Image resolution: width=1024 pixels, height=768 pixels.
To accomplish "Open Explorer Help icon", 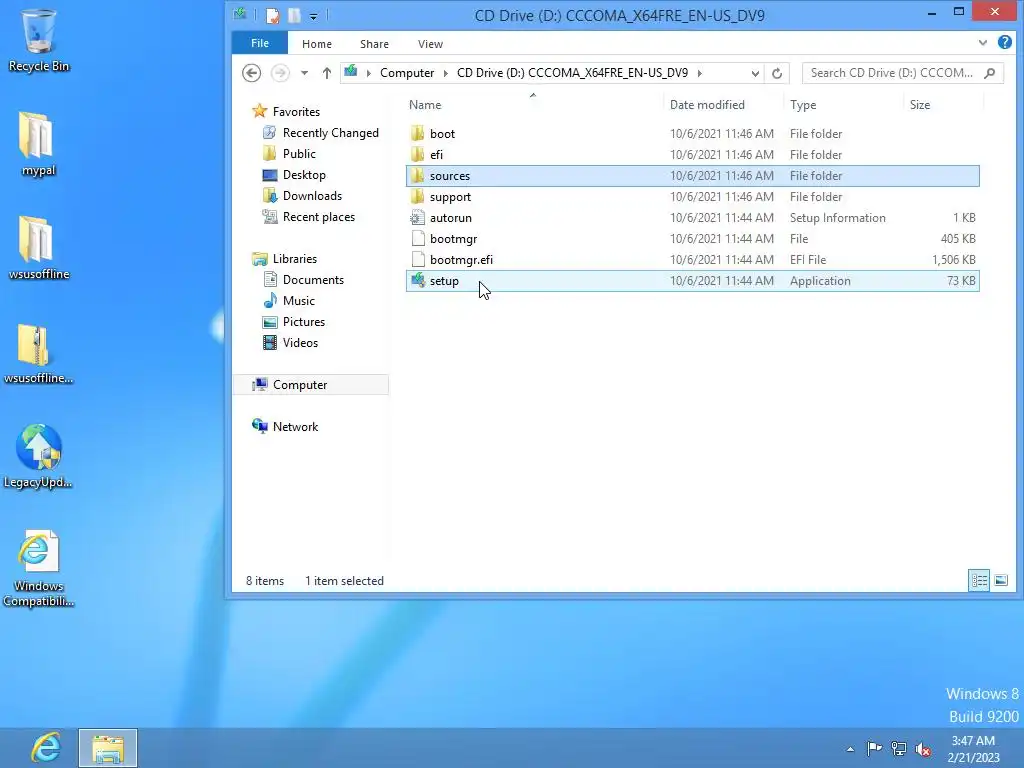I will coord(1004,43).
